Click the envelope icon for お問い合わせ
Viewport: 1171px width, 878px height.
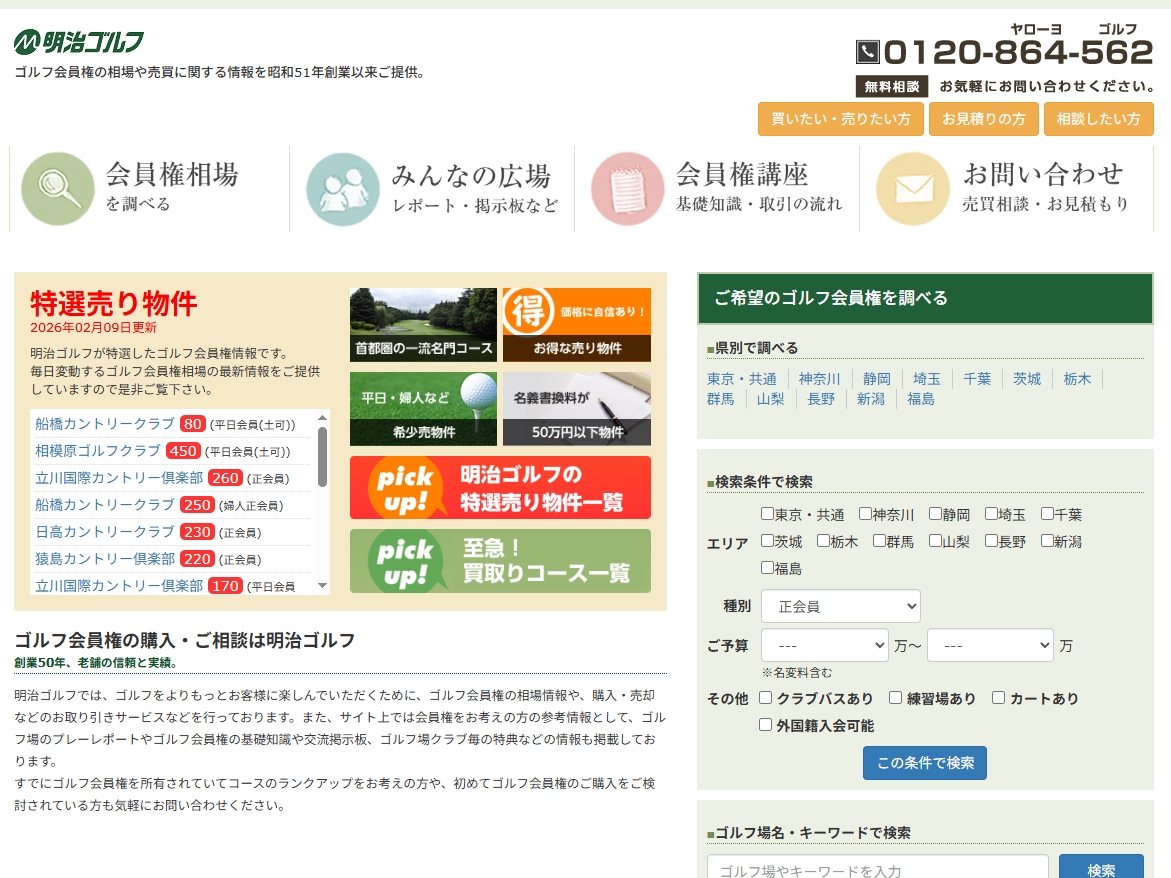tap(913, 189)
